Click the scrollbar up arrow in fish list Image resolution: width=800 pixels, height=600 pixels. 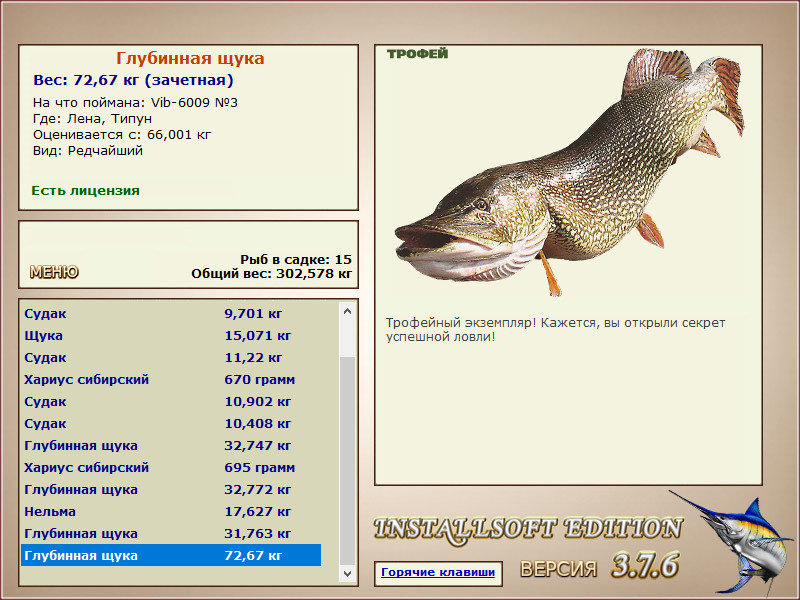click(x=347, y=311)
